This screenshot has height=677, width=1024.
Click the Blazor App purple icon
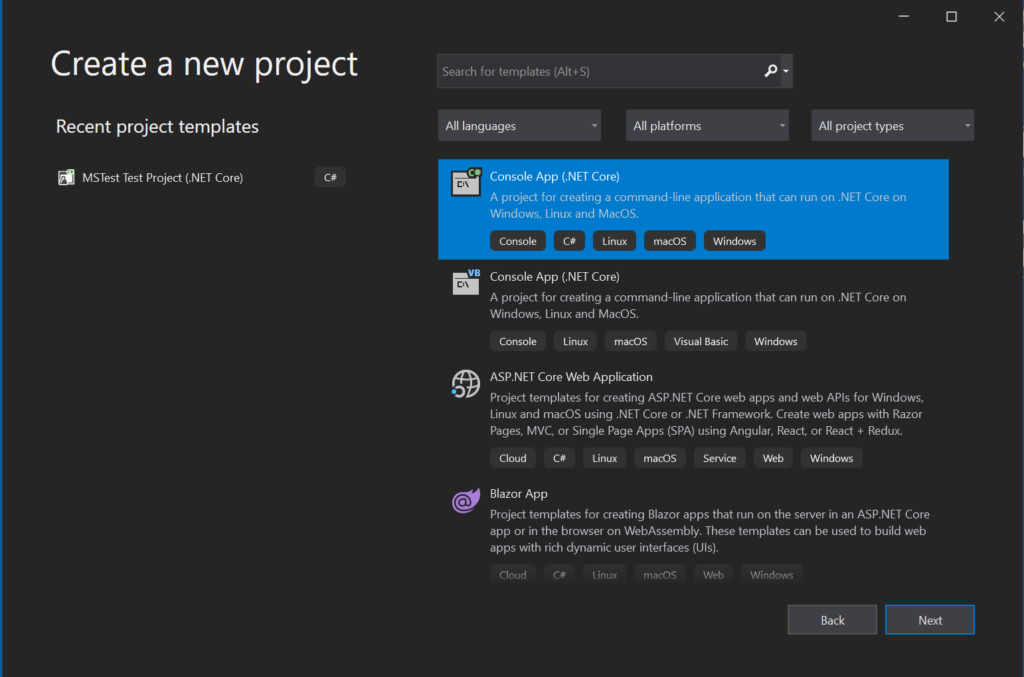click(466, 501)
